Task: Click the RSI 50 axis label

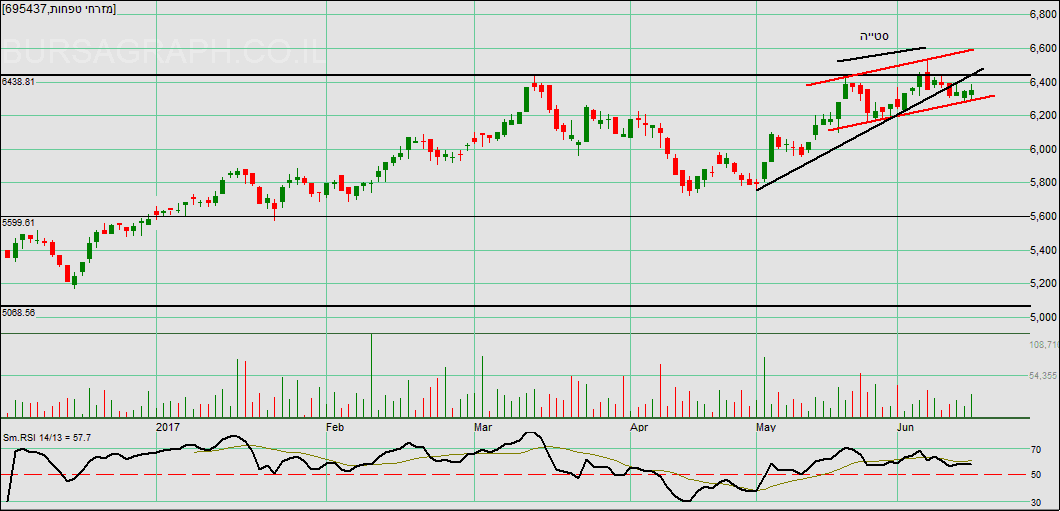Action: coord(1038,476)
